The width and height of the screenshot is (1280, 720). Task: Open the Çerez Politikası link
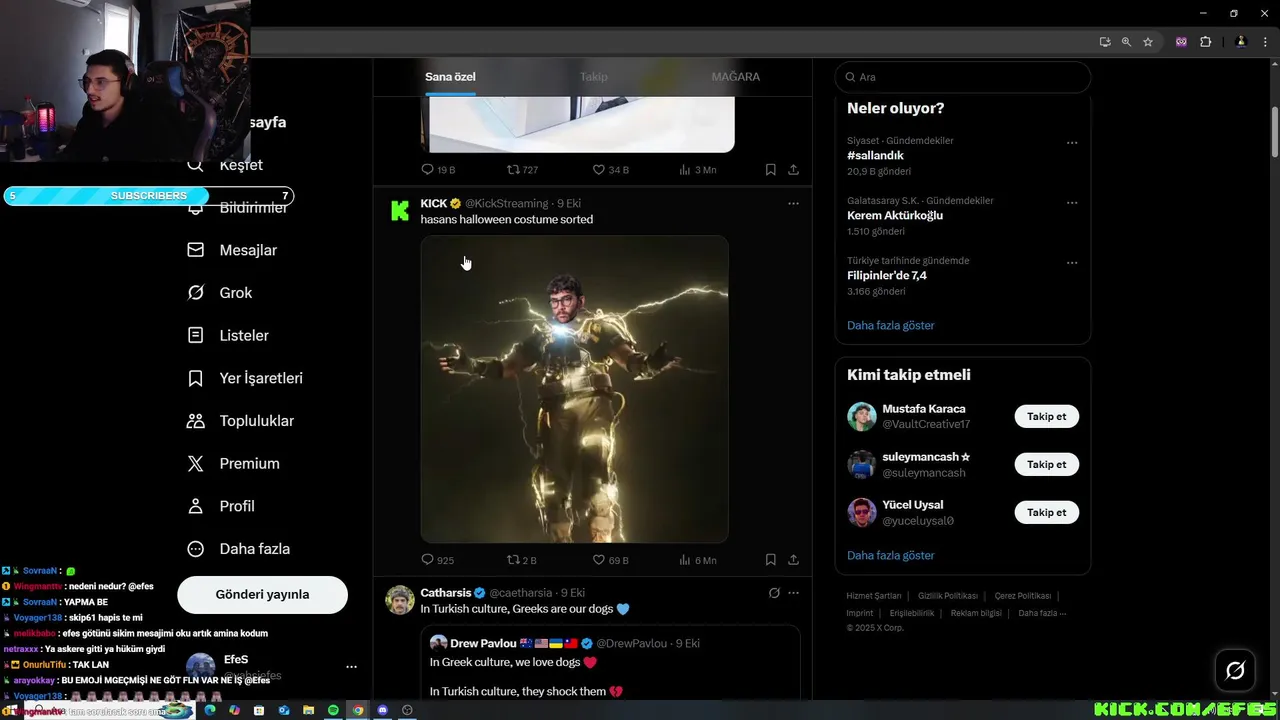click(x=1022, y=596)
